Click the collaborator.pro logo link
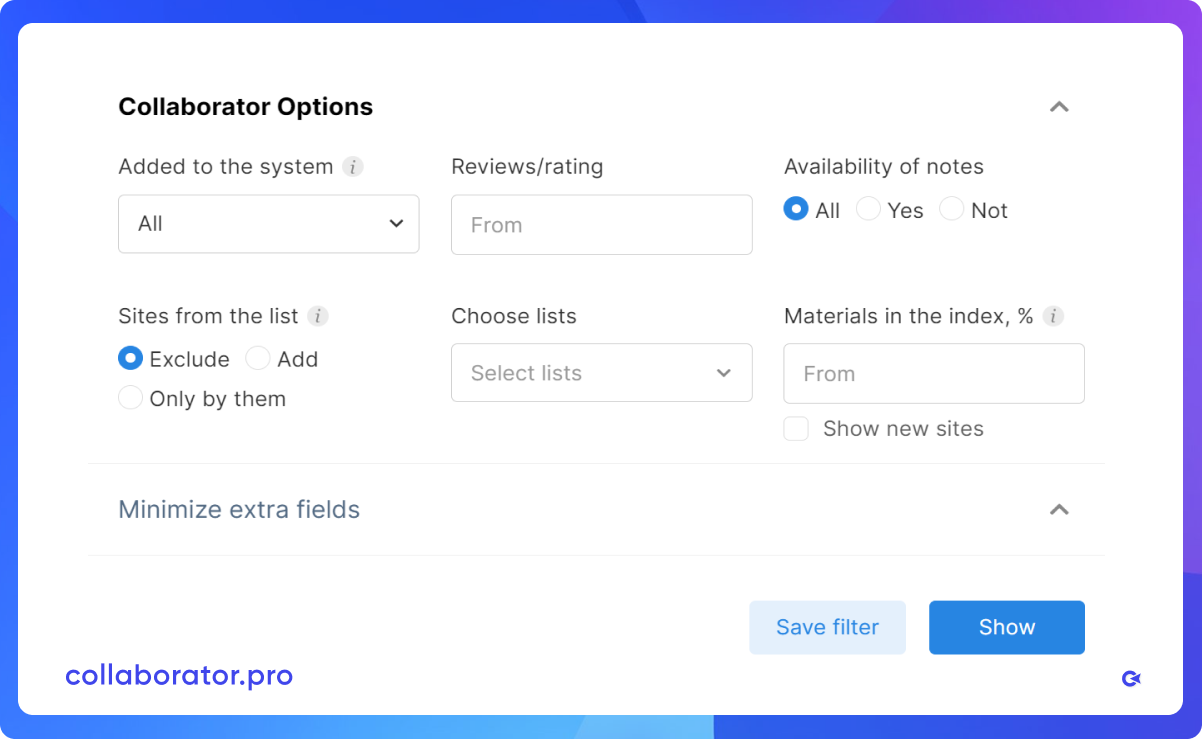Viewport: 1202px width, 739px height. click(x=179, y=675)
